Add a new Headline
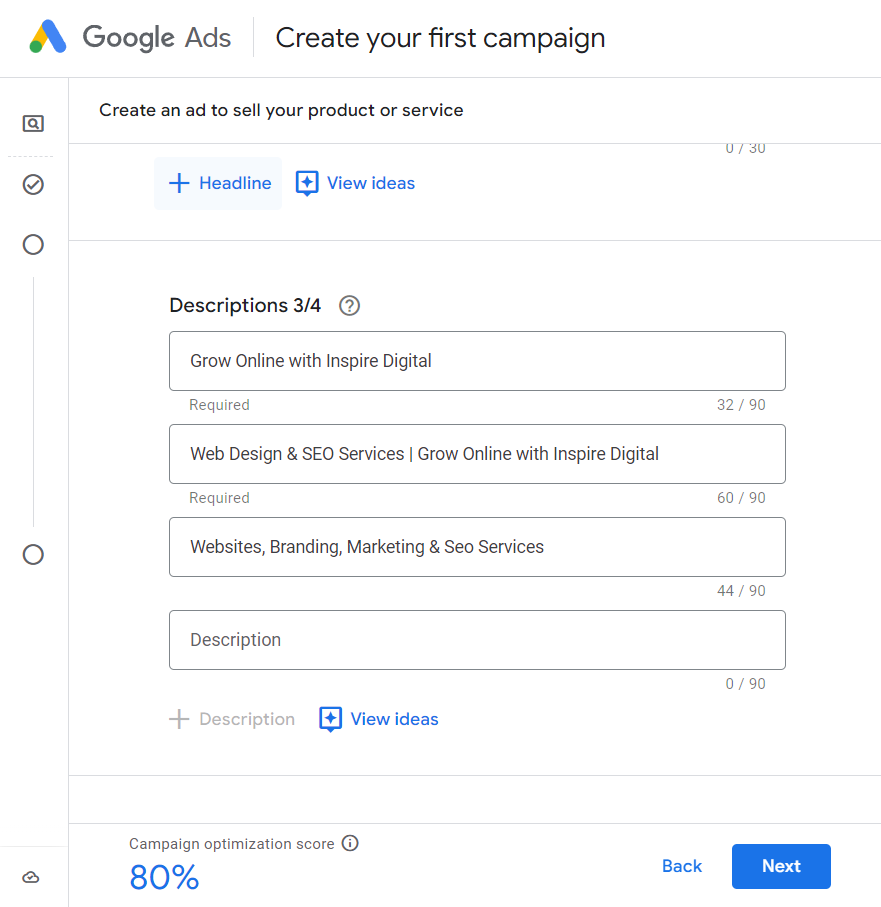Image resolution: width=881 pixels, height=907 pixels. (218, 183)
